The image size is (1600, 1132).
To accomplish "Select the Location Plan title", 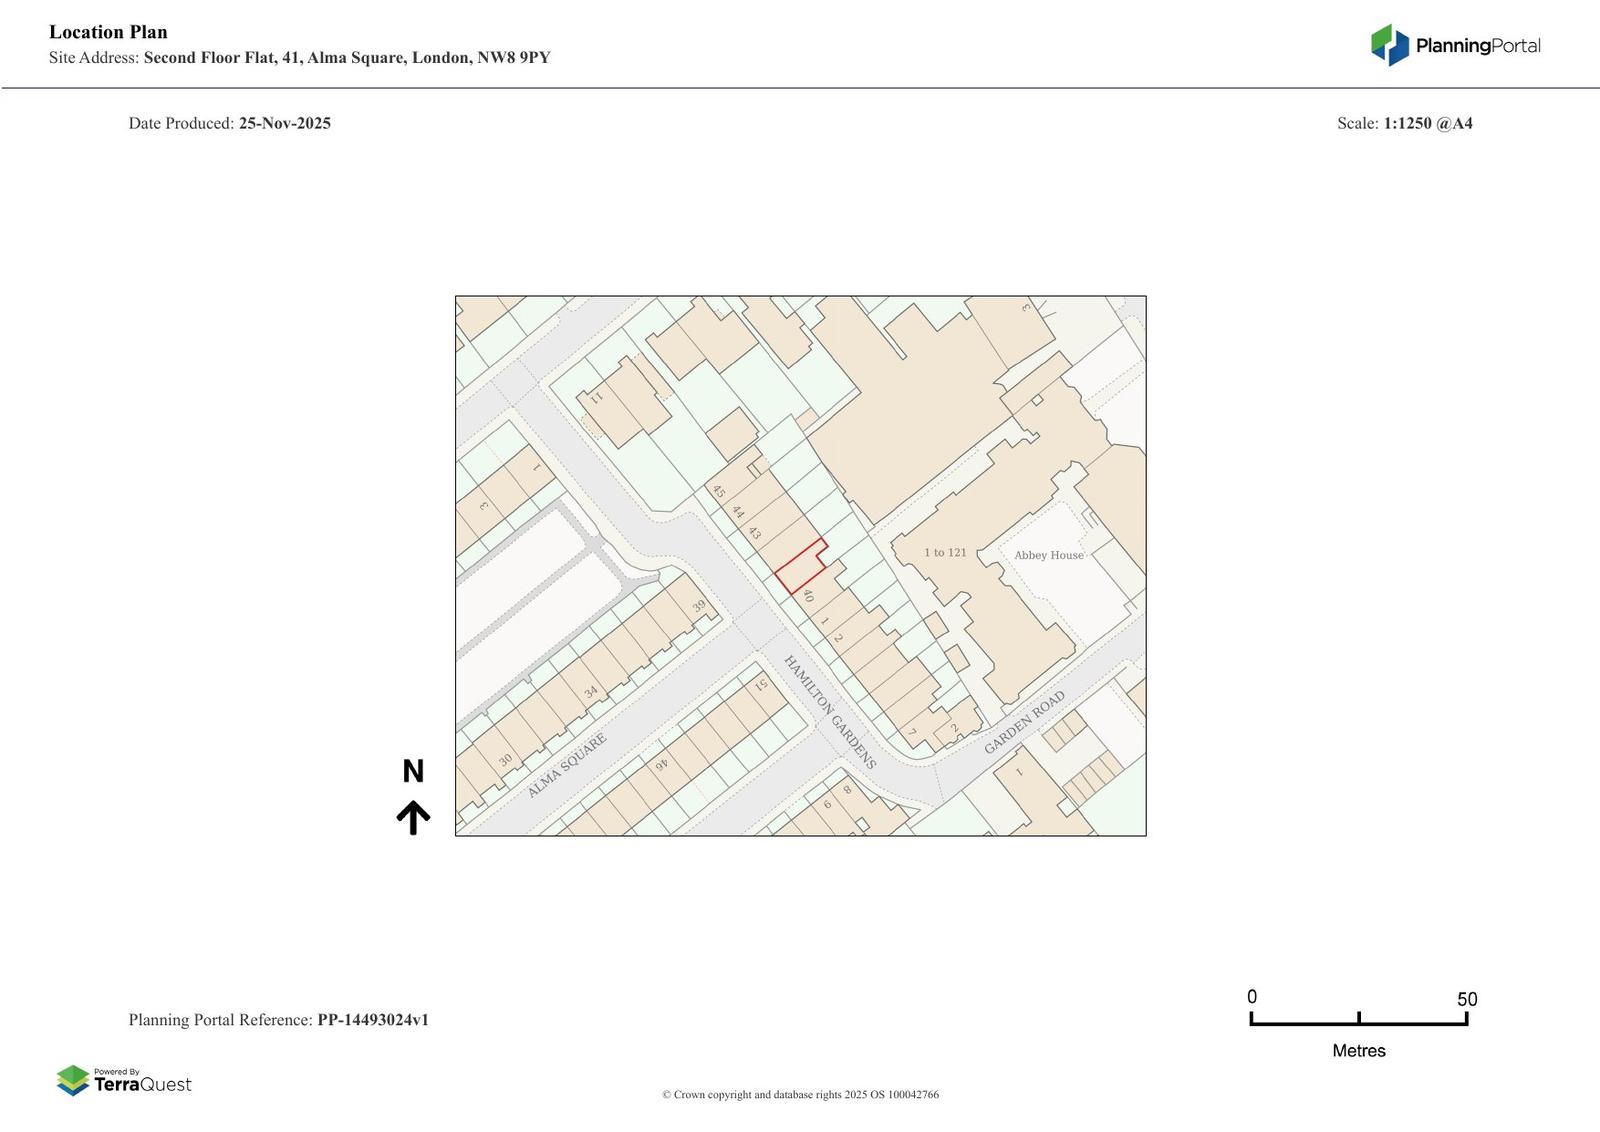I will coord(108,32).
